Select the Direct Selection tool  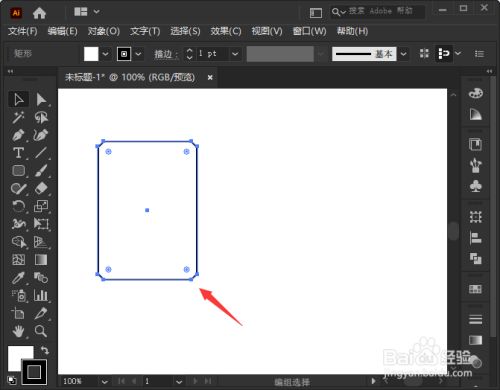[x=41, y=99]
